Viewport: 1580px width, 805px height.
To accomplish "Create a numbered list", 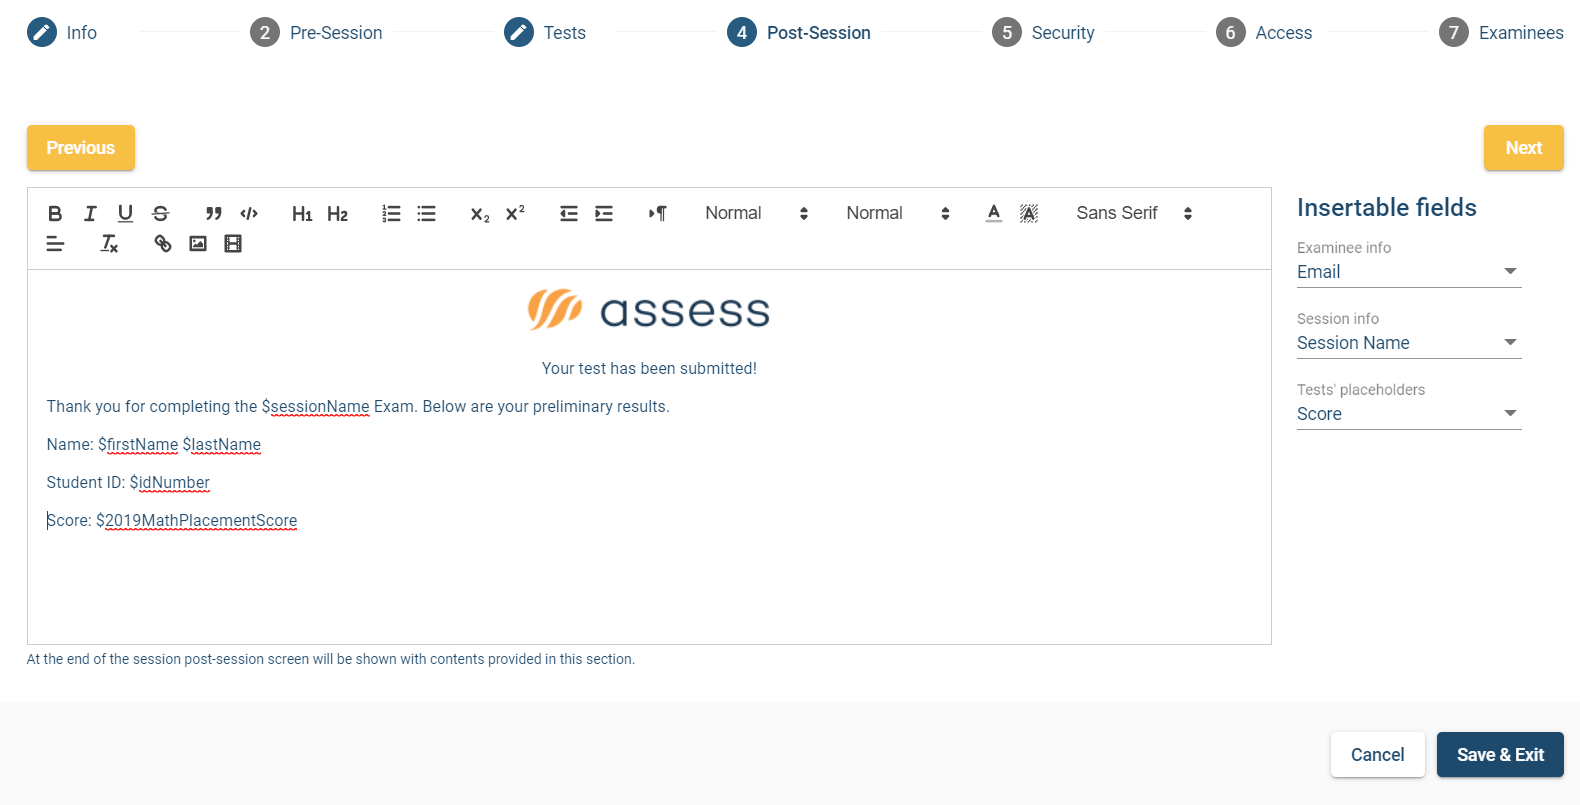I will click(x=391, y=213).
